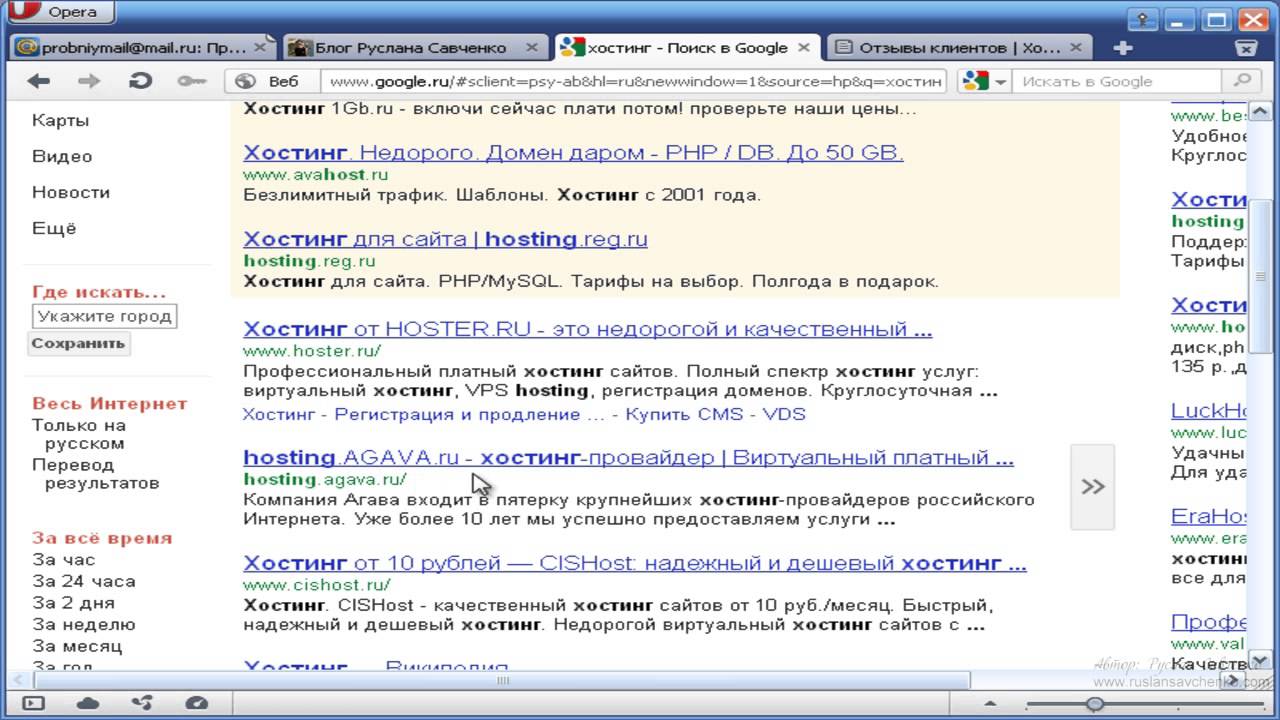Screen dimensions: 1280x720
Task: Go forward with the Forward arrow
Action: pos(89,81)
